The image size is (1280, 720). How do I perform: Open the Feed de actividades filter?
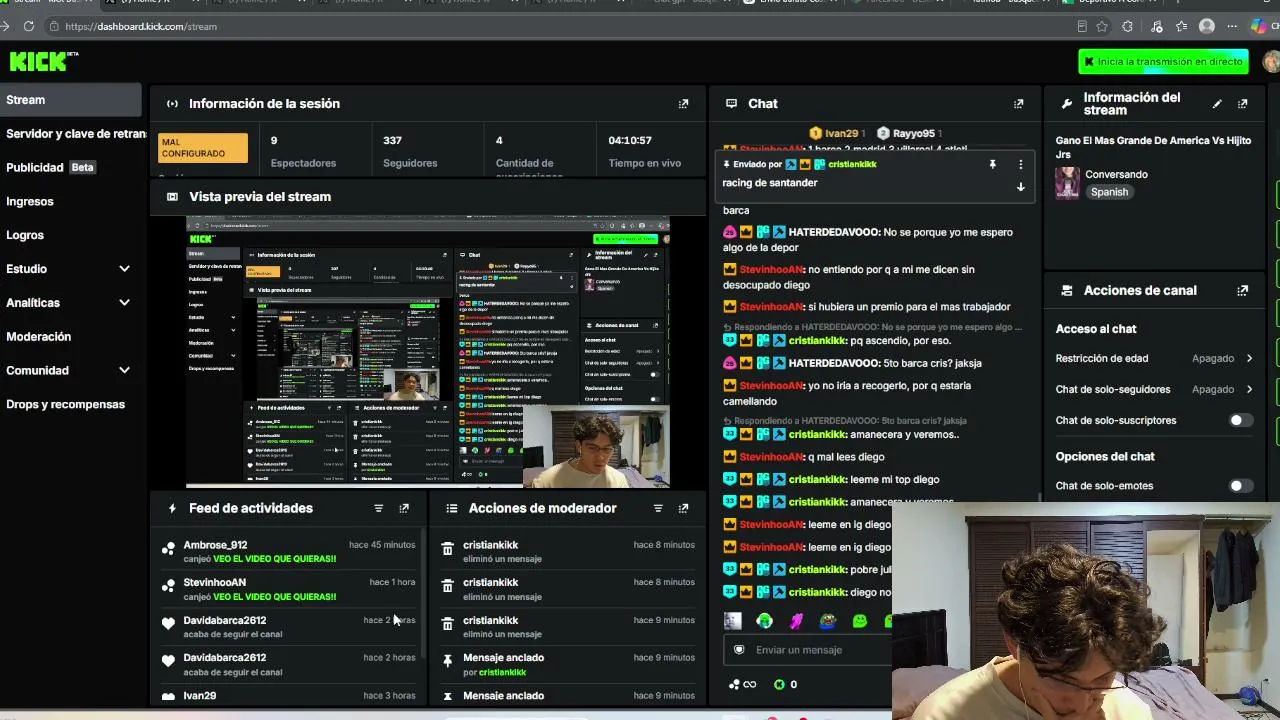pos(379,509)
